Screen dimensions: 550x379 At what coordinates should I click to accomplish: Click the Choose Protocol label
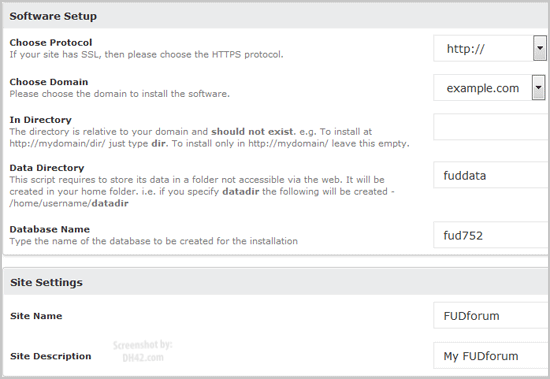(51, 42)
